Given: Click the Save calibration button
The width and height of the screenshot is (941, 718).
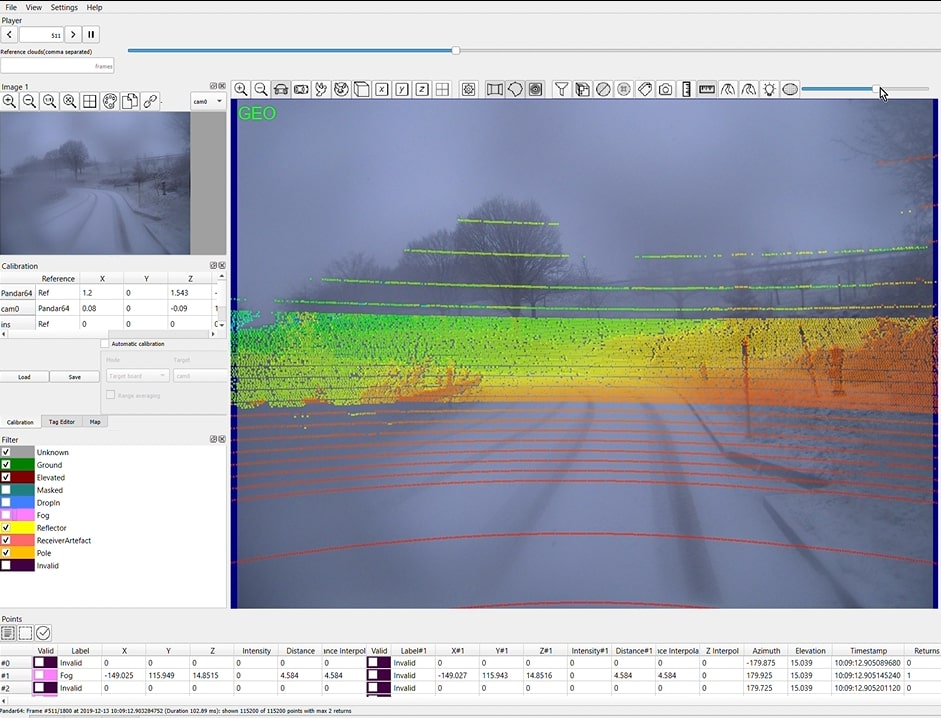Looking at the screenshot, I should pos(74,377).
